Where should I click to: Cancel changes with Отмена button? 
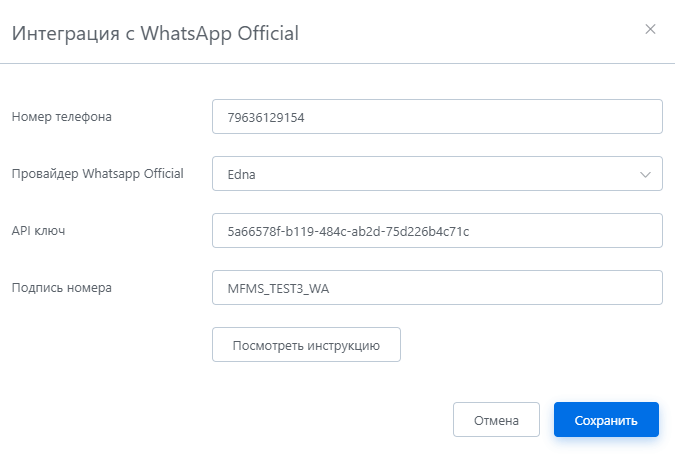(496, 420)
